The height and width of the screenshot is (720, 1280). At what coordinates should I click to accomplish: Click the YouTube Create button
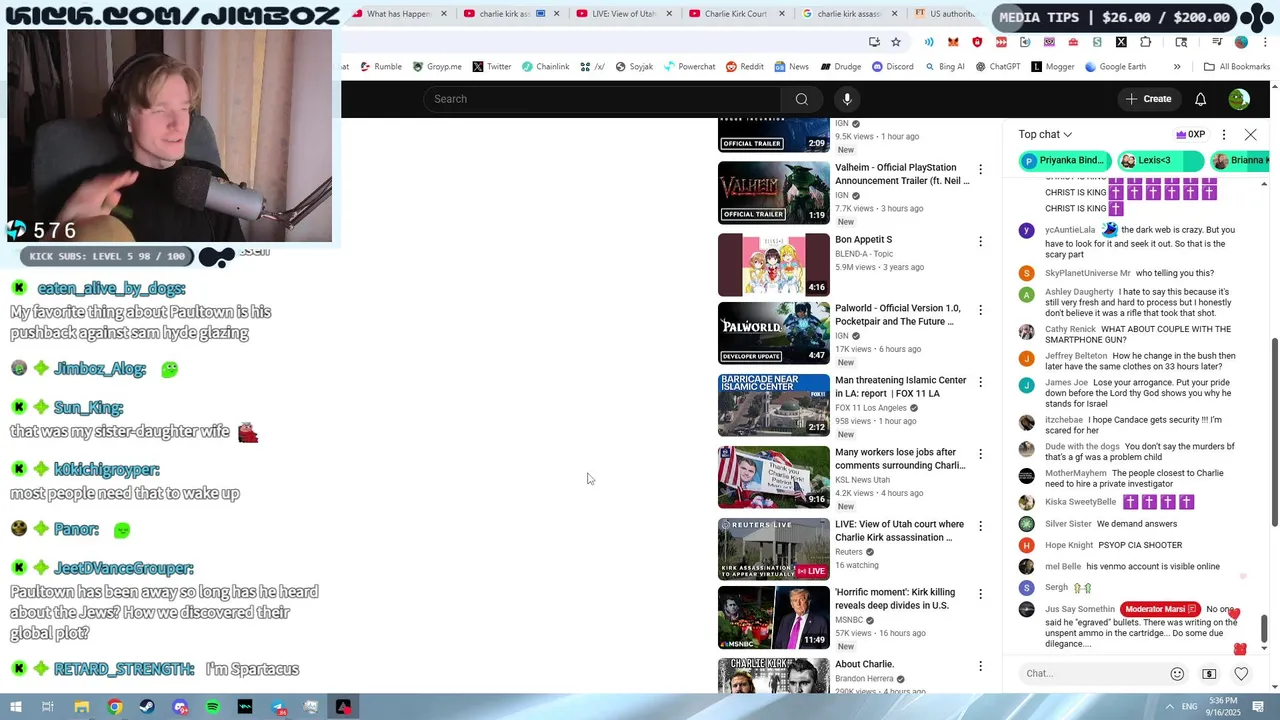coord(1148,99)
